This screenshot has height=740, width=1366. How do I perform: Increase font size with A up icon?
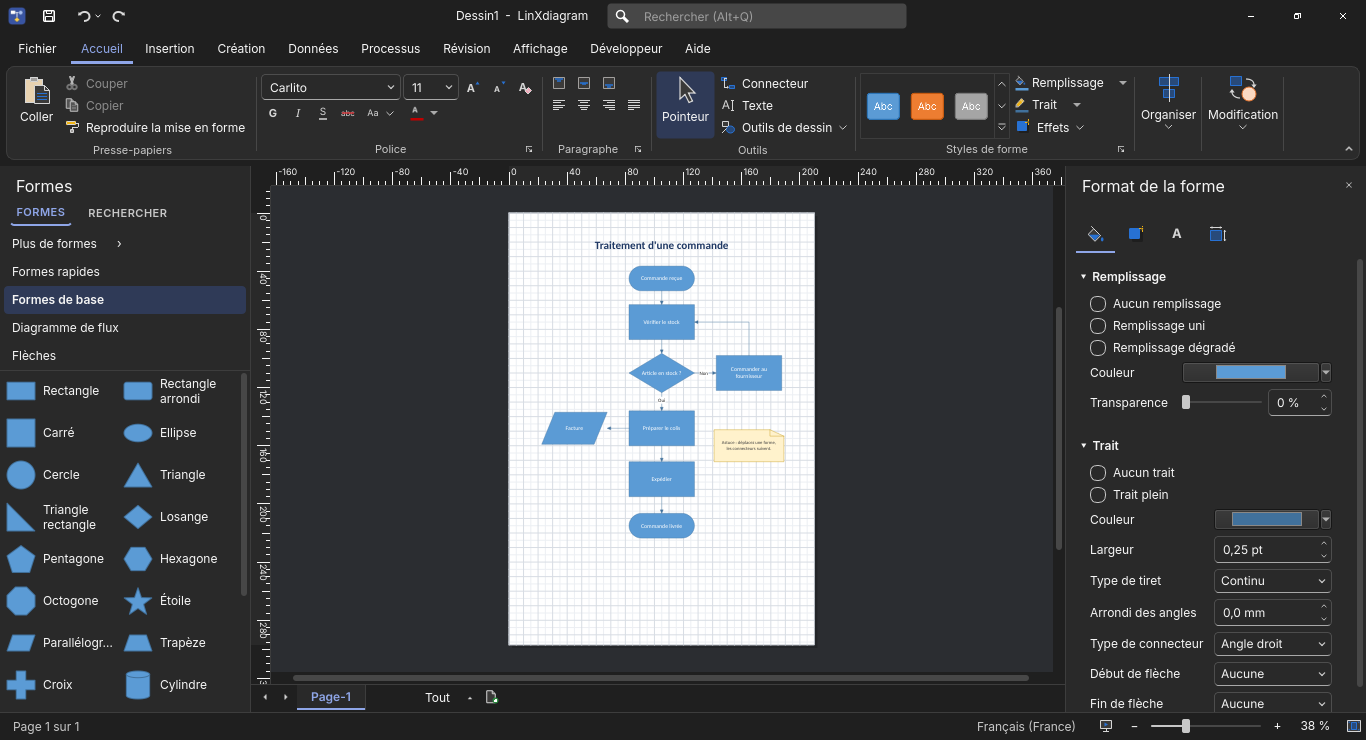click(473, 88)
